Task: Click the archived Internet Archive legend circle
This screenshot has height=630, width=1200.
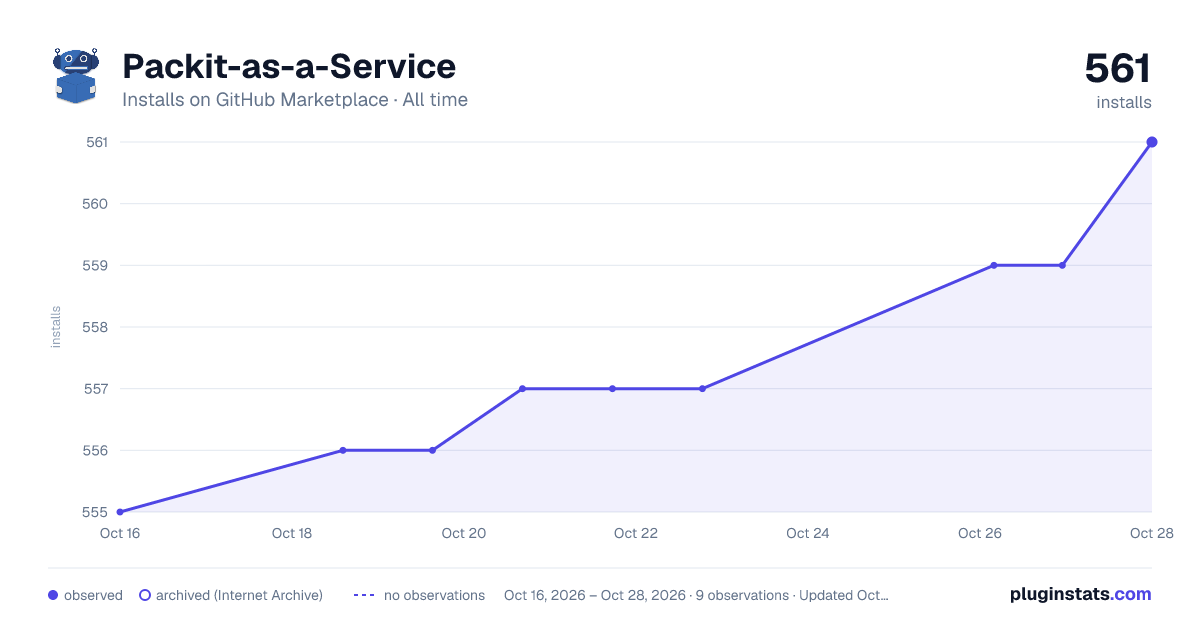Action: (x=145, y=595)
